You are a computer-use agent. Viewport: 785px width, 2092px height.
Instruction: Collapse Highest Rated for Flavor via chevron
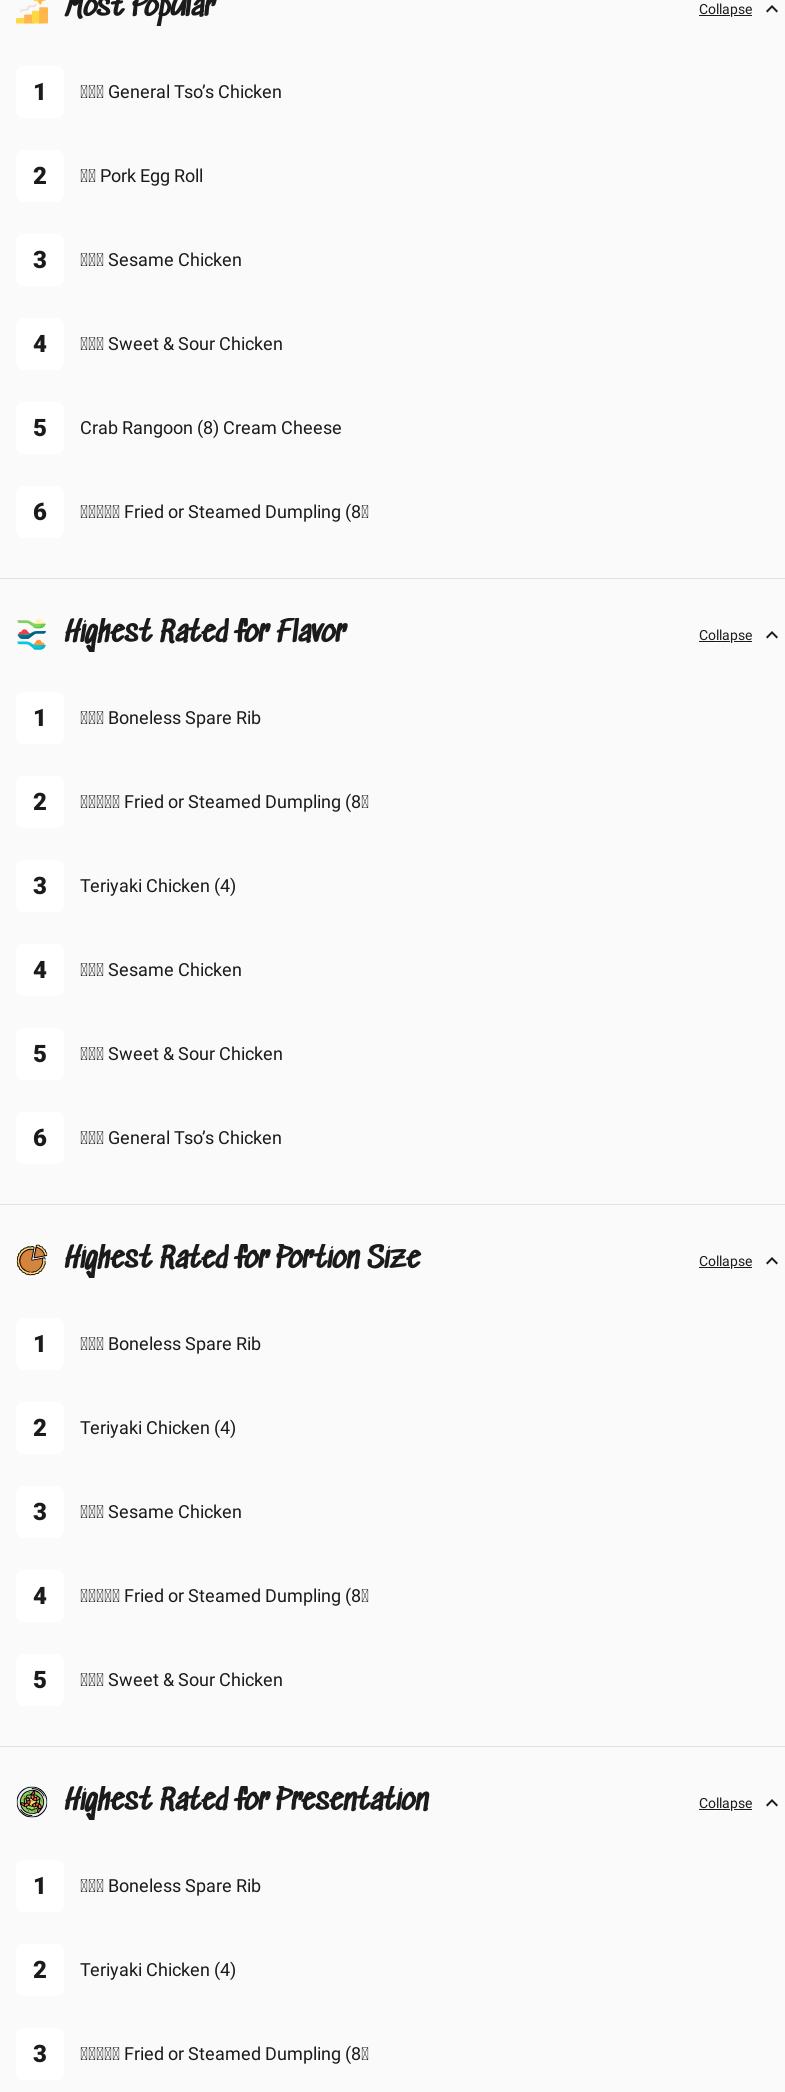click(771, 635)
